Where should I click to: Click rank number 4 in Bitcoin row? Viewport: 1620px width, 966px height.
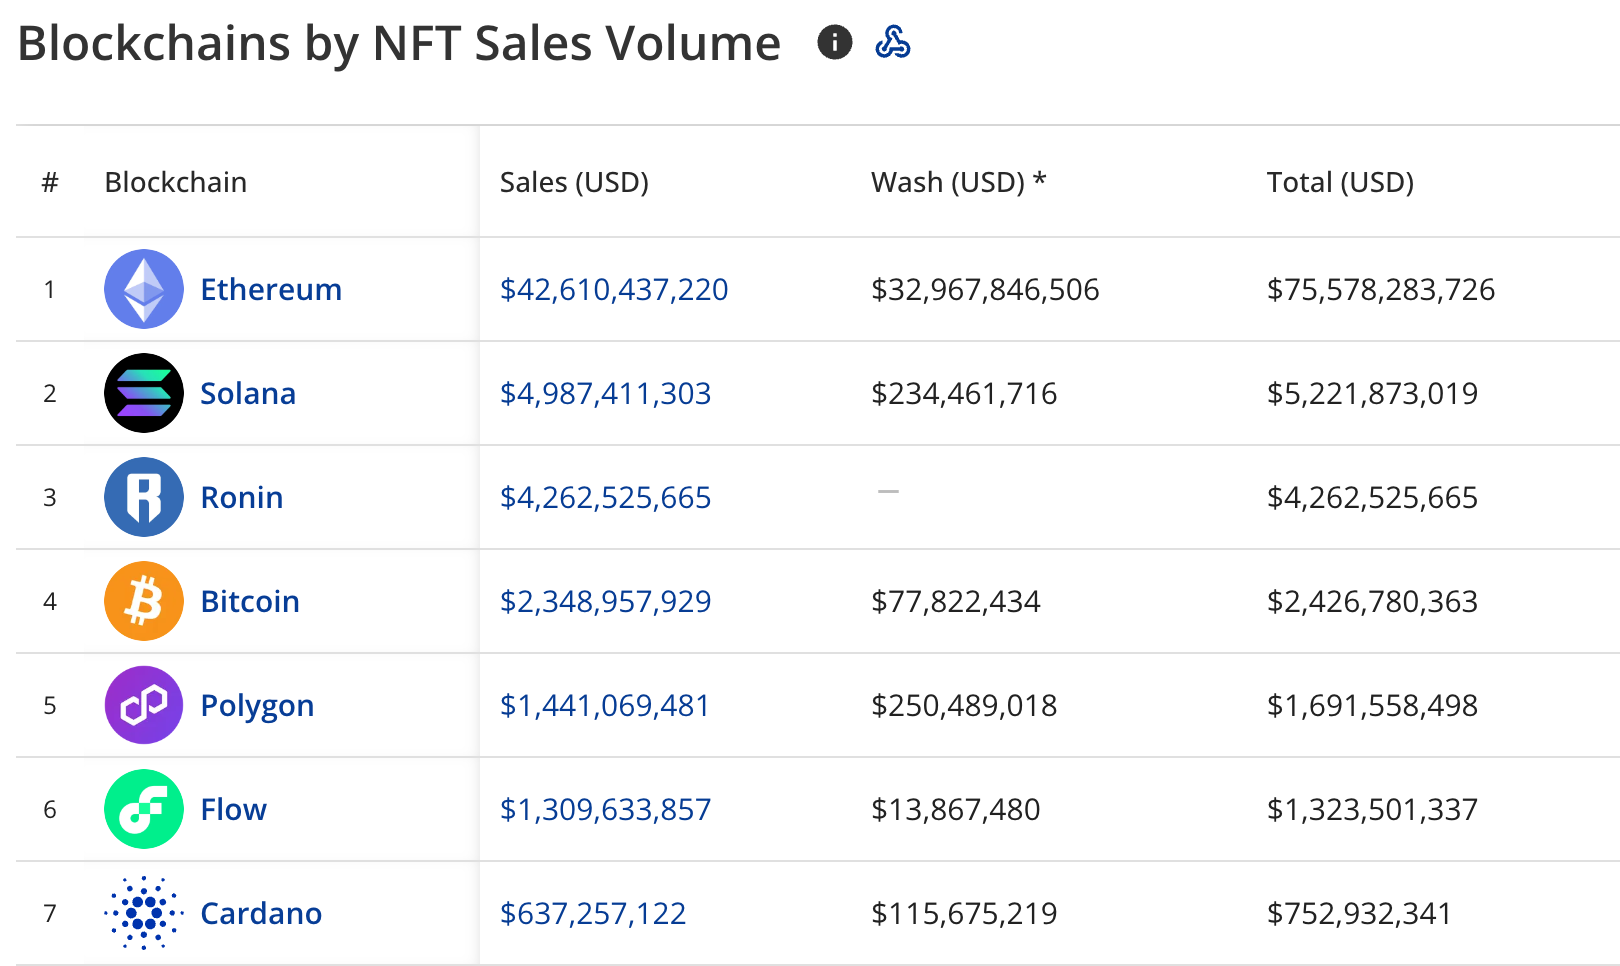click(50, 602)
